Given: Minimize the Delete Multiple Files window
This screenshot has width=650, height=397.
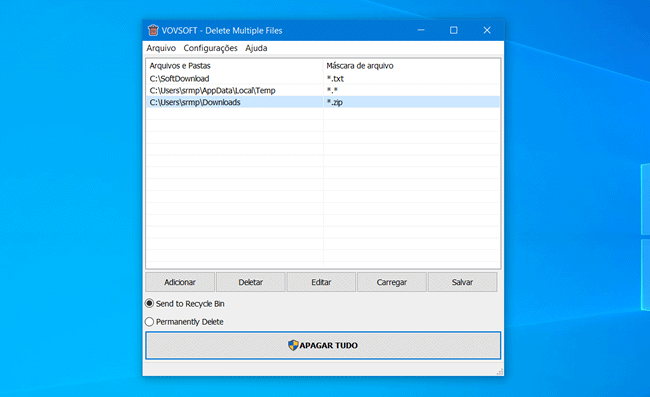Looking at the screenshot, I should (421, 30).
